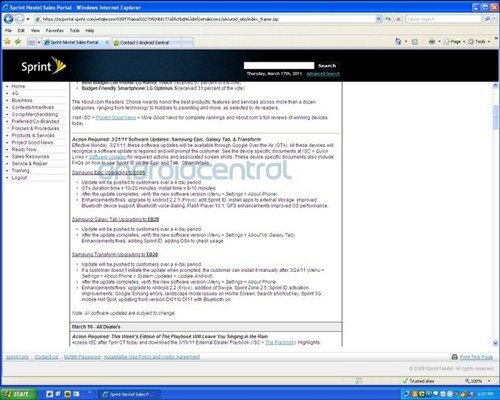Image resolution: width=500 pixels, height=400 pixels.
Task: Click Logout in left navigation
Action: pos(19,178)
